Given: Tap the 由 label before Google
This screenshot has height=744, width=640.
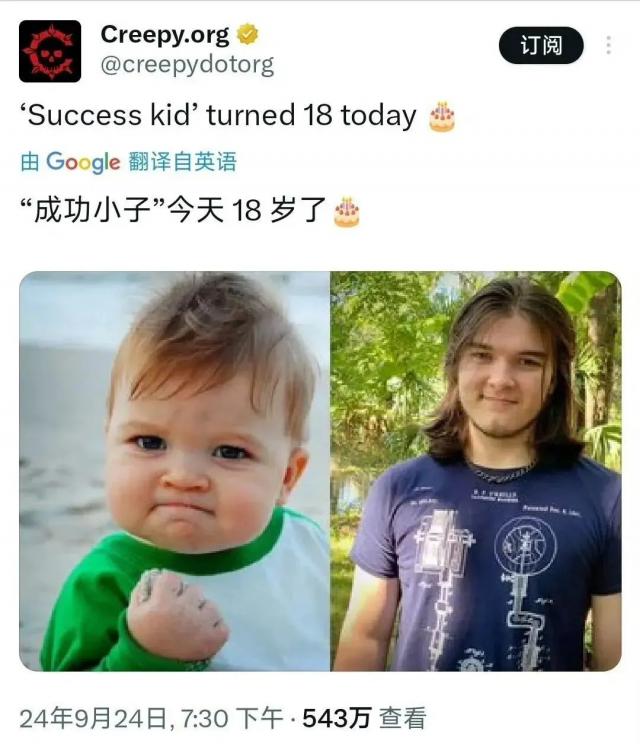Looking at the screenshot, I should point(30,162).
